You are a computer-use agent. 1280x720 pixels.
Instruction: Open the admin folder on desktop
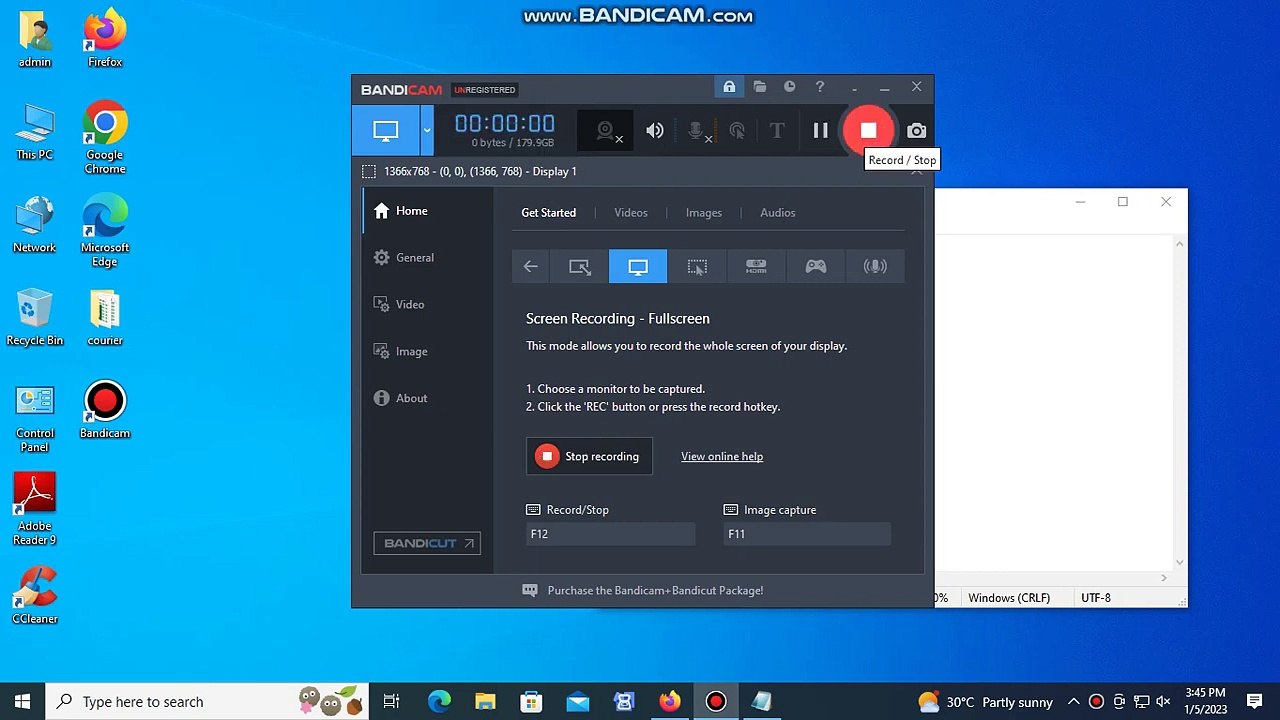point(35,41)
